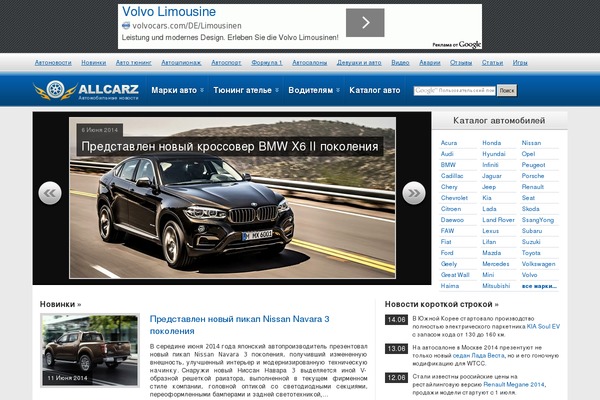The height and width of the screenshot is (400, 600).
Task: Select Porsche in car catalog
Action: coord(533,176)
